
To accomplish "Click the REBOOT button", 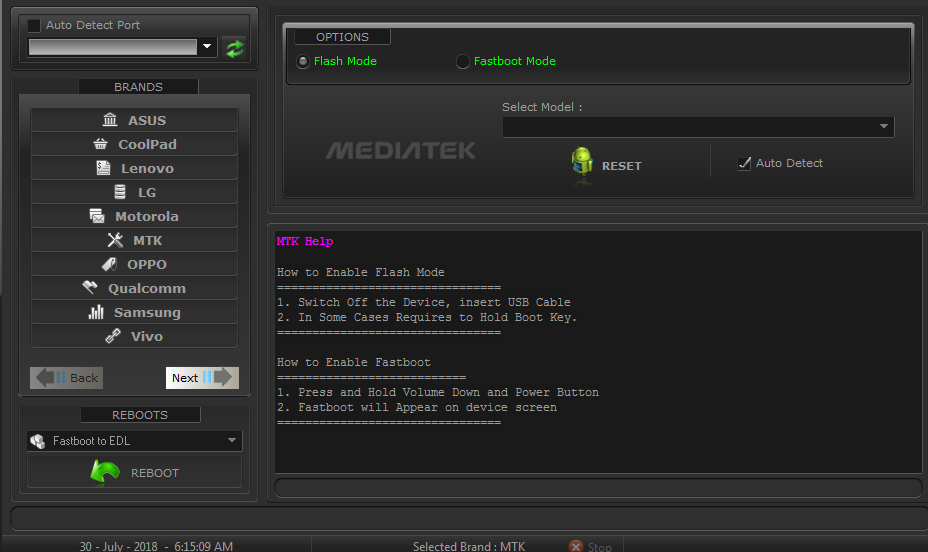I will 134,473.
